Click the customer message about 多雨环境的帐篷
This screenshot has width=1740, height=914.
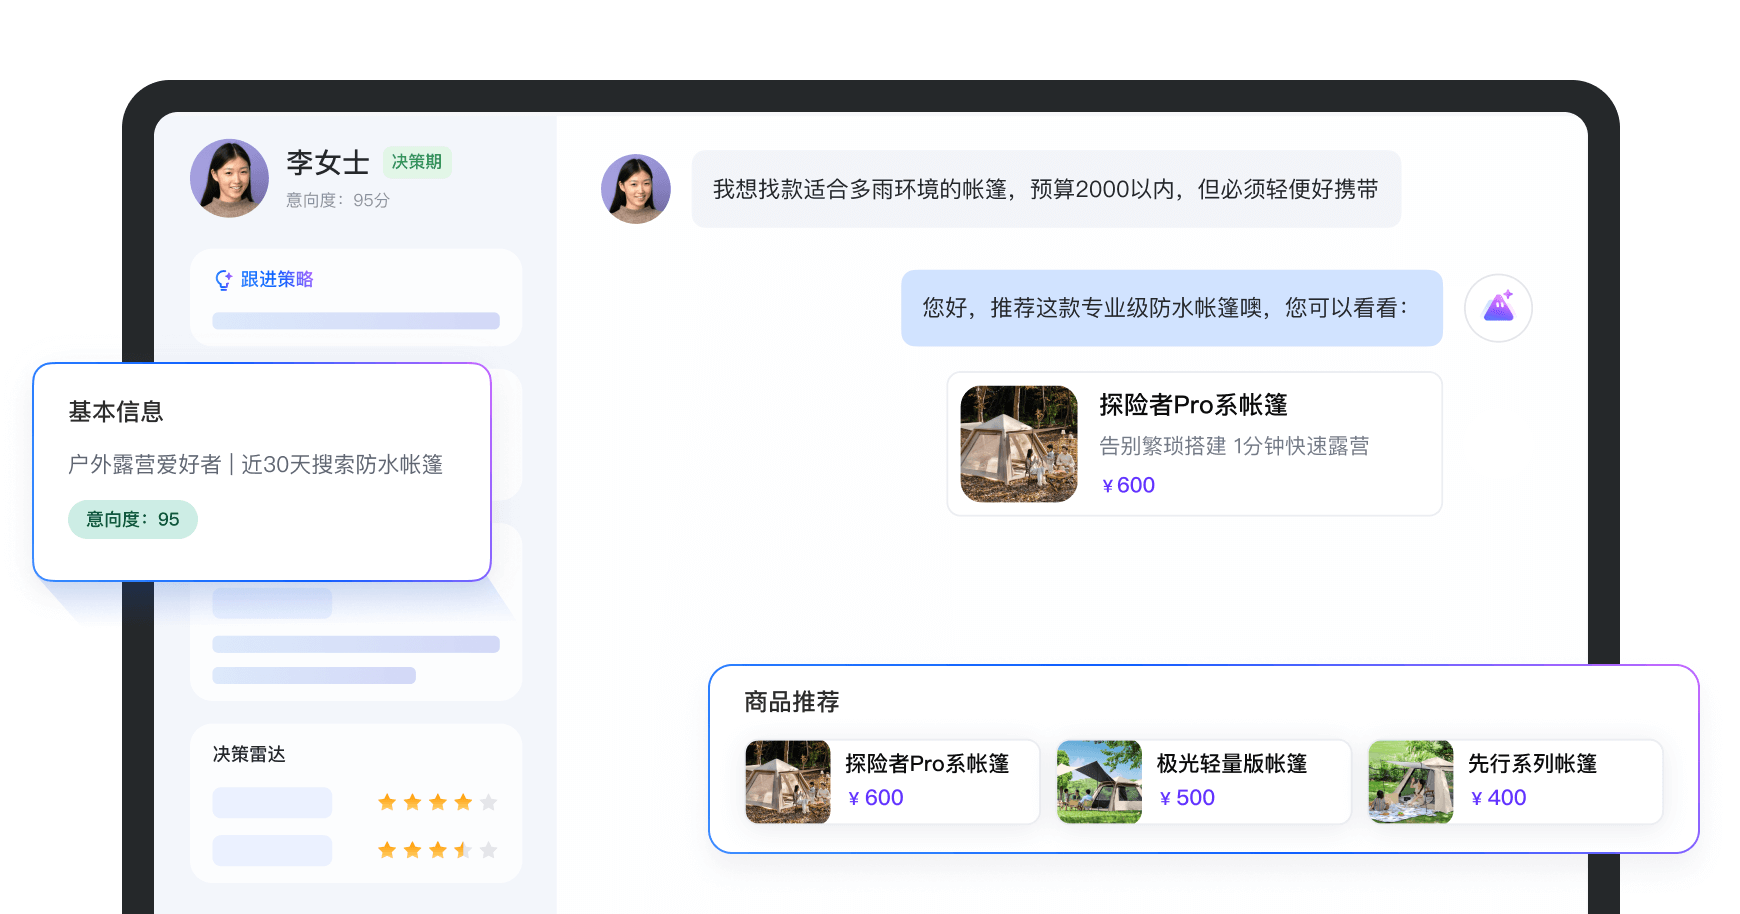(1046, 189)
